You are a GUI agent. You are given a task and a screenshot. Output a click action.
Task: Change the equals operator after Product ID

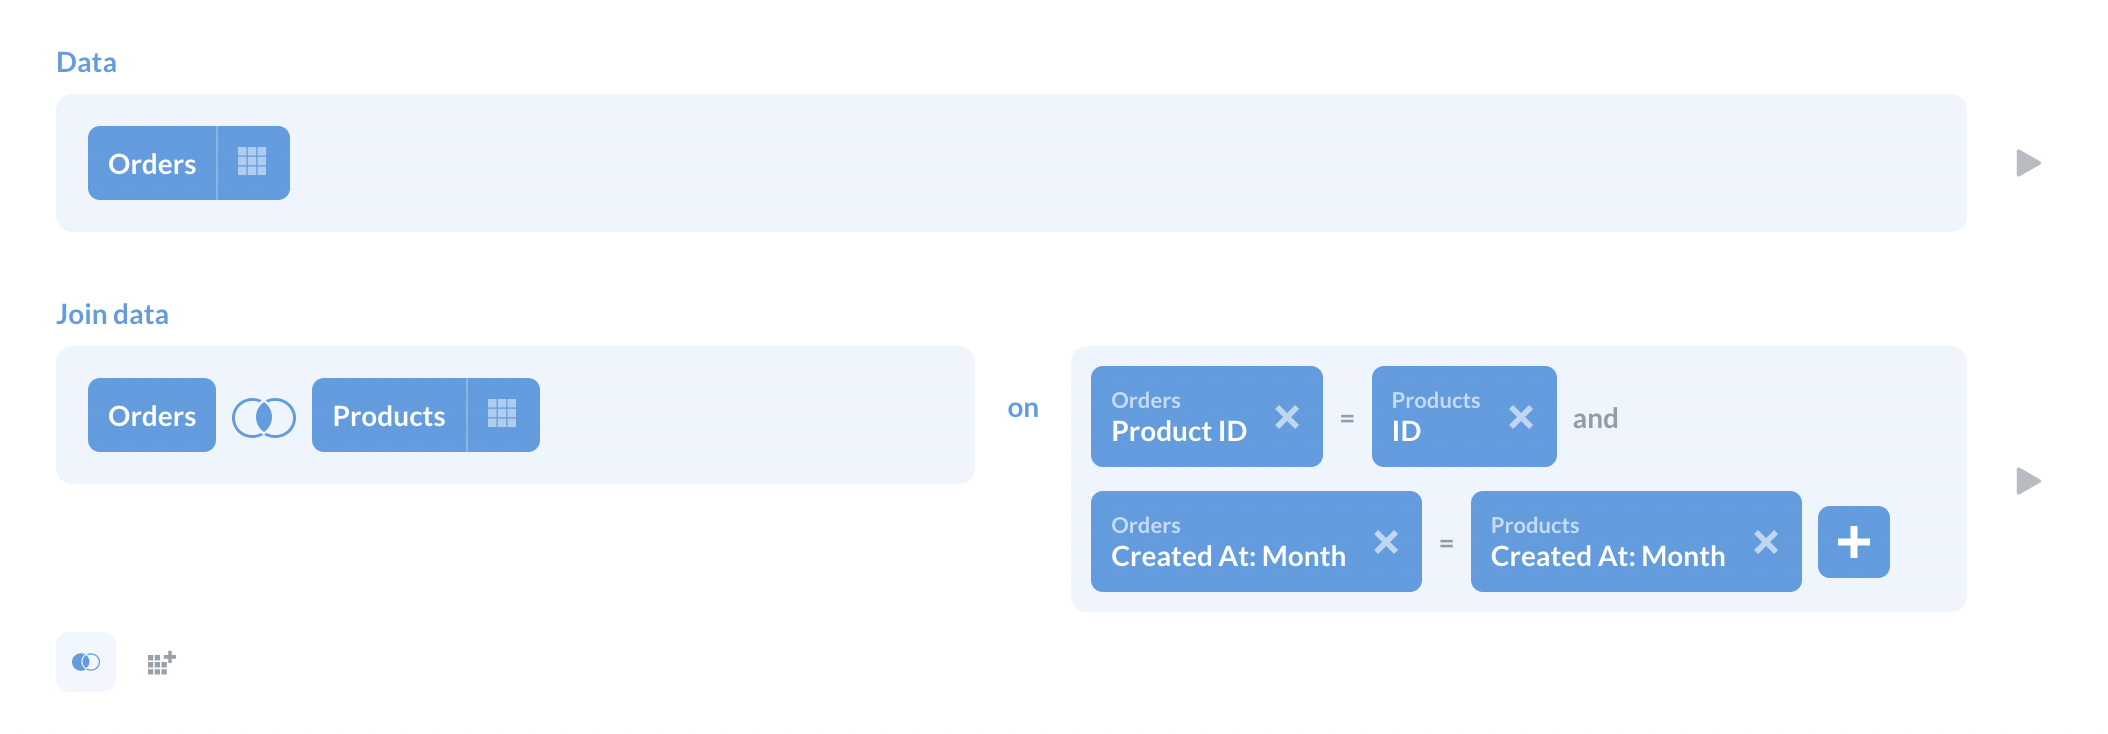(x=1347, y=419)
